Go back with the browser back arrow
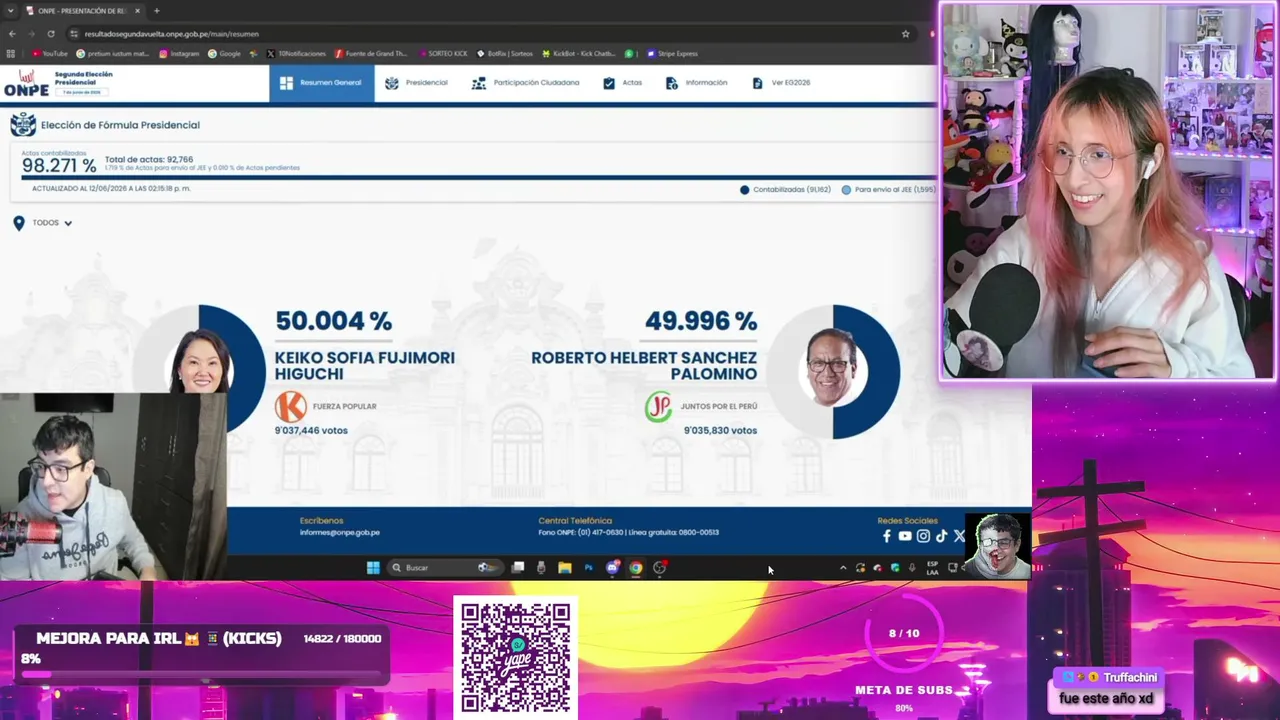 pyautogui.click(x=11, y=34)
